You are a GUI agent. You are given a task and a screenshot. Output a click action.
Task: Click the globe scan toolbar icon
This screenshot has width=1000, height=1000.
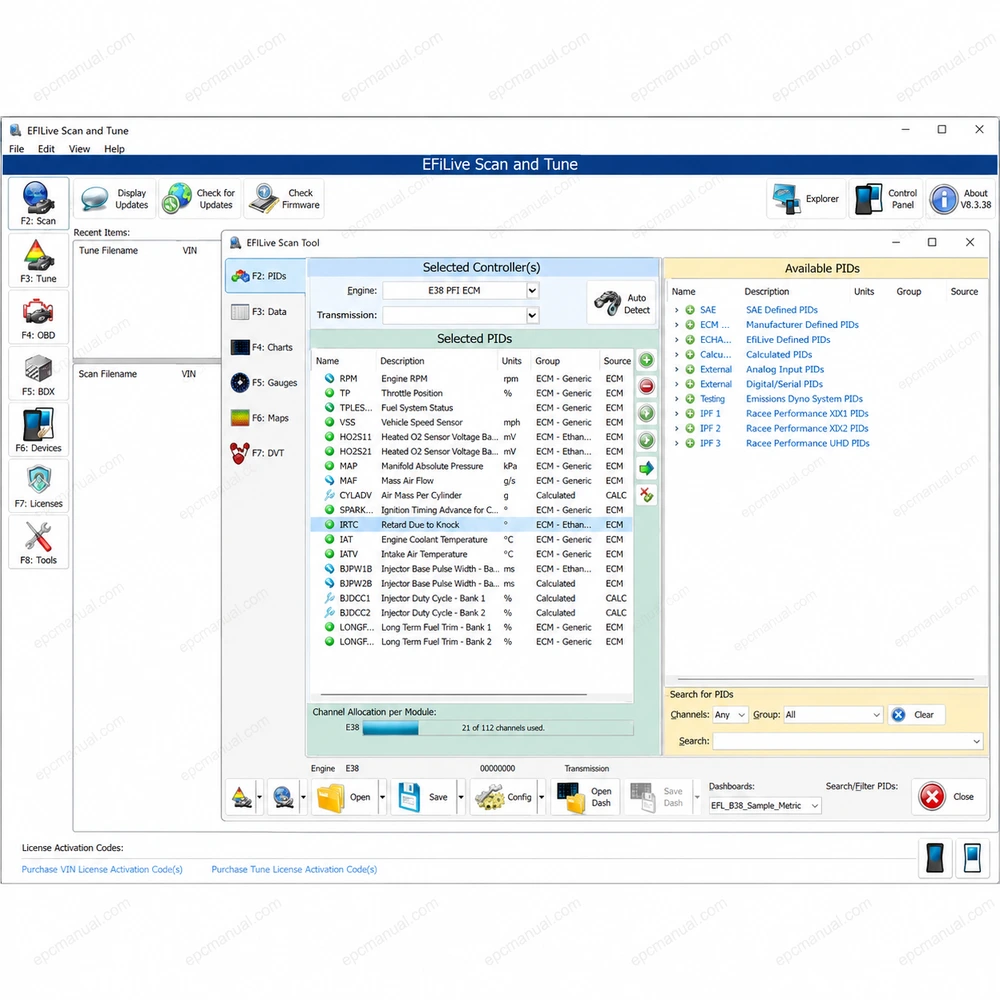(283, 797)
